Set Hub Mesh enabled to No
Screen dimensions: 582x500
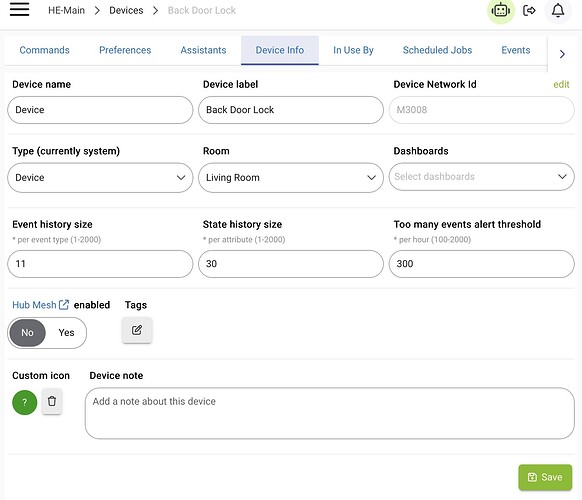point(27,333)
